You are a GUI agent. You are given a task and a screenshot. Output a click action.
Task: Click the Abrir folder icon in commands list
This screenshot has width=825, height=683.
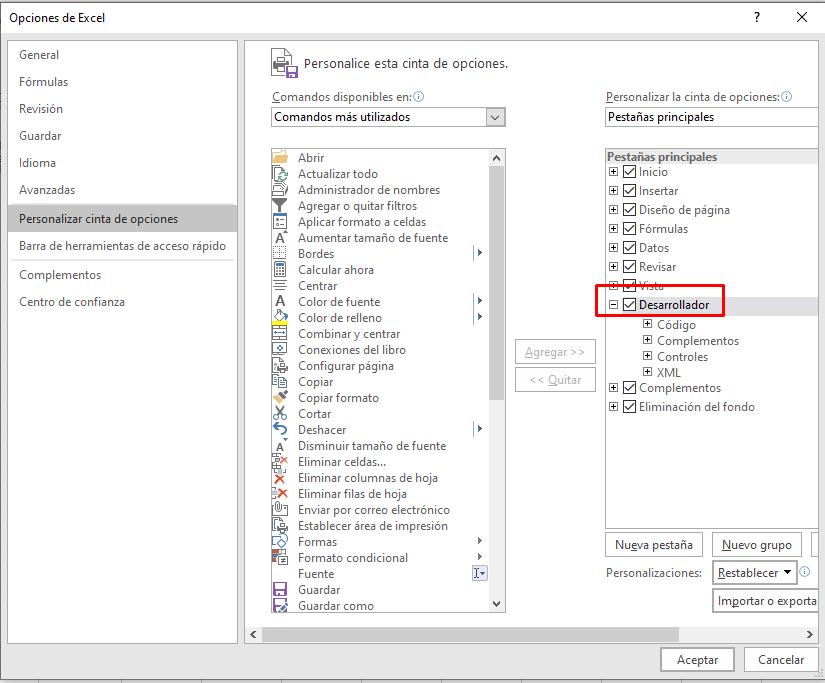pyautogui.click(x=280, y=158)
